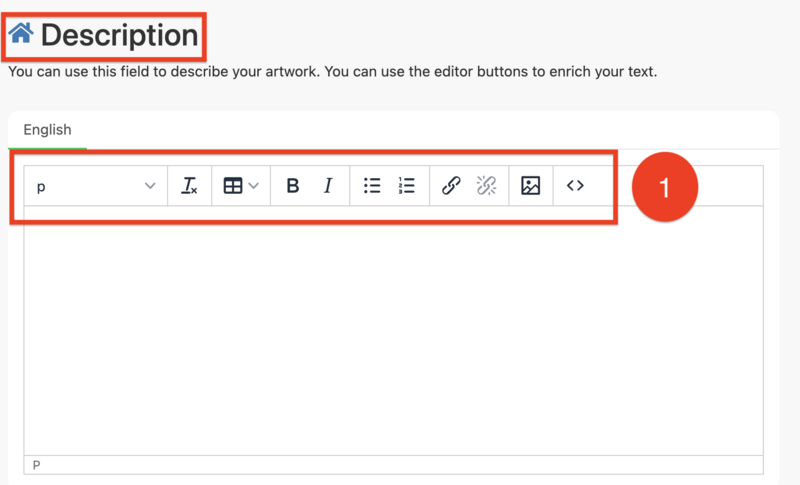The image size is (800, 485).
Task: Open the insert image dialog
Action: click(531, 186)
